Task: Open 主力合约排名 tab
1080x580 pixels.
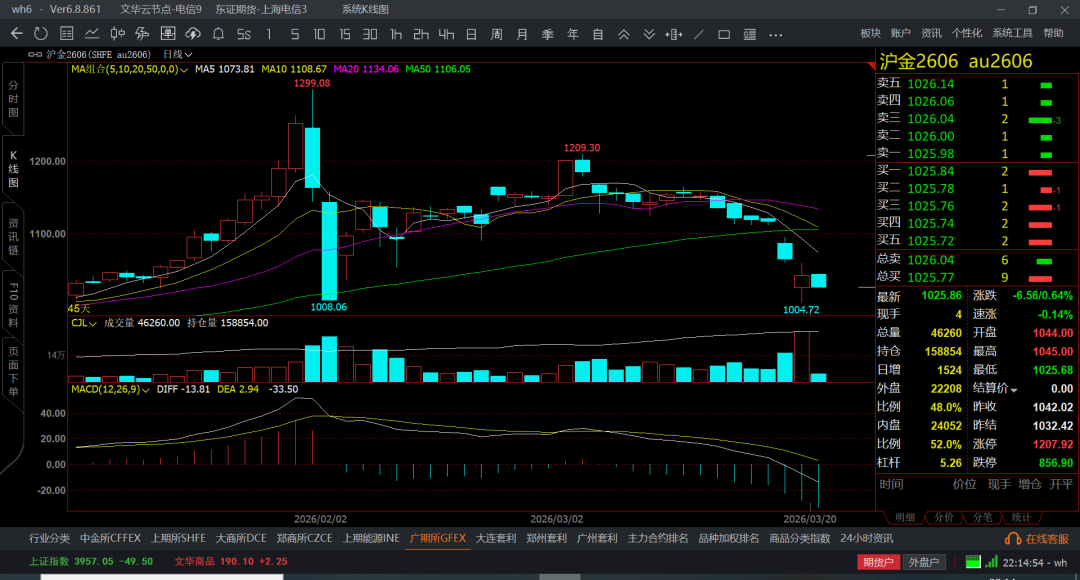Action: click(658, 538)
